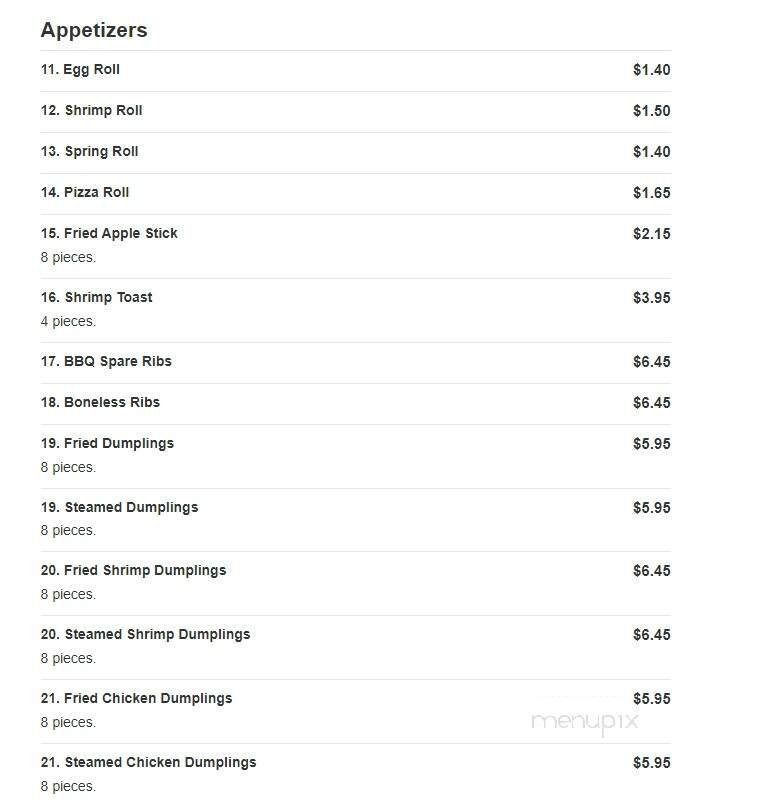Select the $1.65 Pizza Roll price
Viewport: 764px width, 804px height.
coord(651,193)
